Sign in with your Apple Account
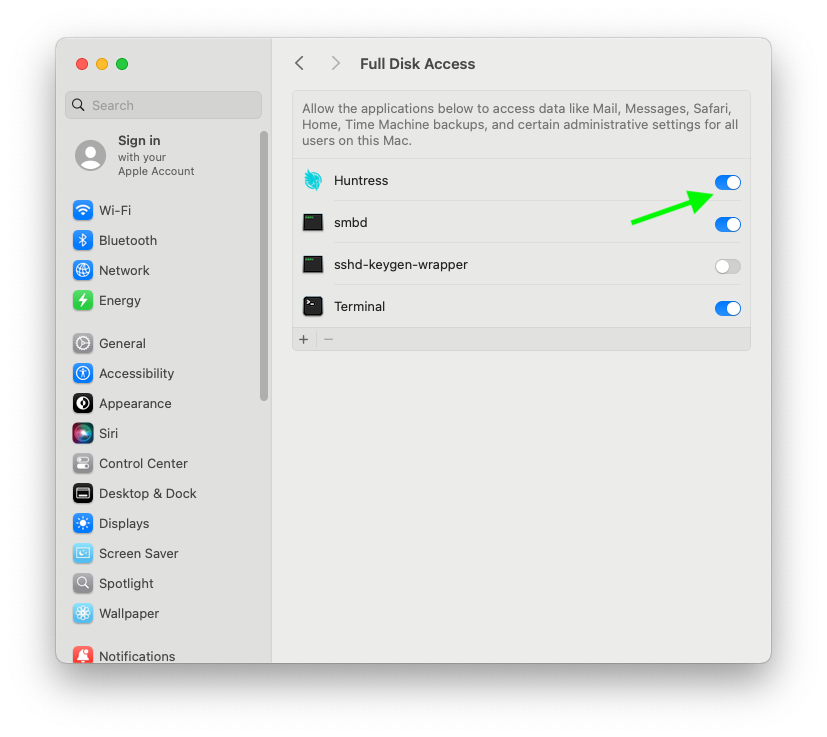This screenshot has height=737, width=827. click(x=156, y=155)
